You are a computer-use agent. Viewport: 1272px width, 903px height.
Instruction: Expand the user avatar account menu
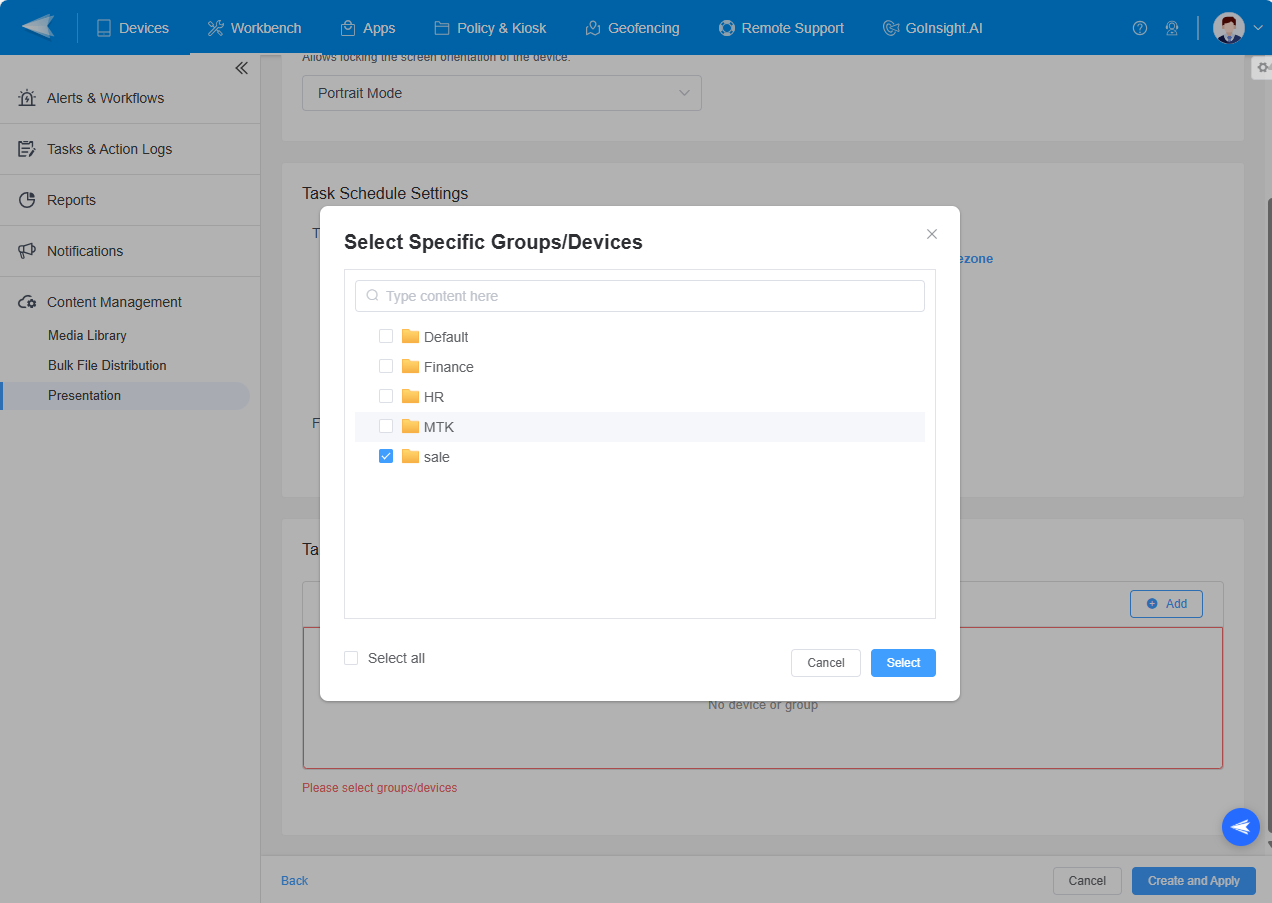tap(1238, 28)
